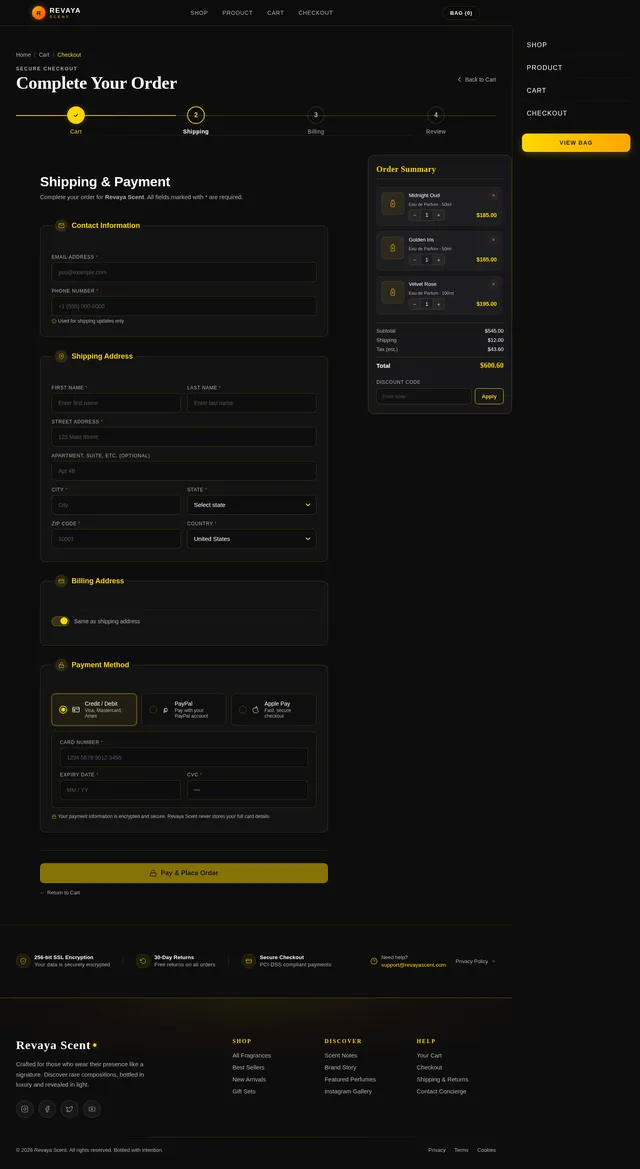Click the location pin icon beside Shipping Address
The image size is (640, 1169).
(x=61, y=356)
